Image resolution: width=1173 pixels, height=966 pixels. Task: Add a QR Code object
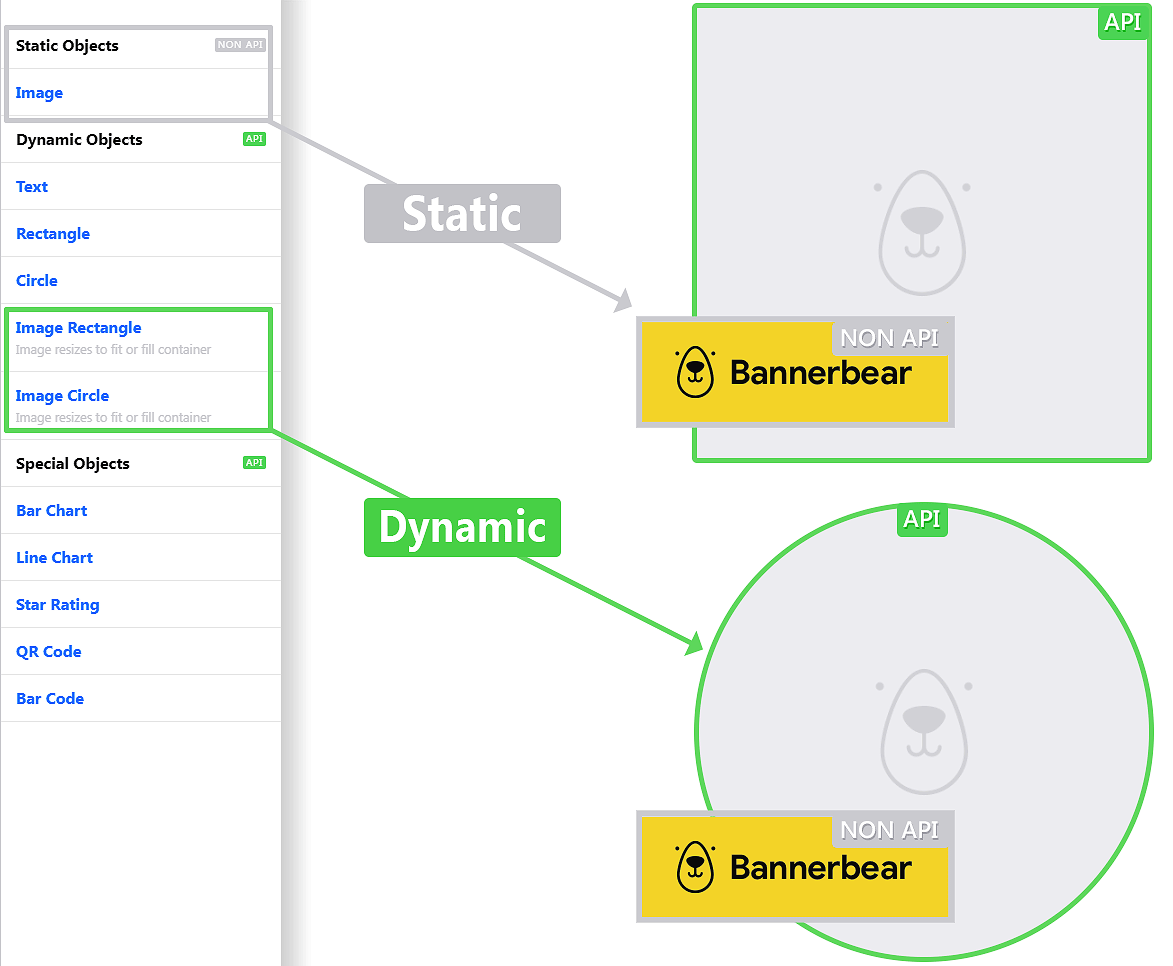(49, 652)
